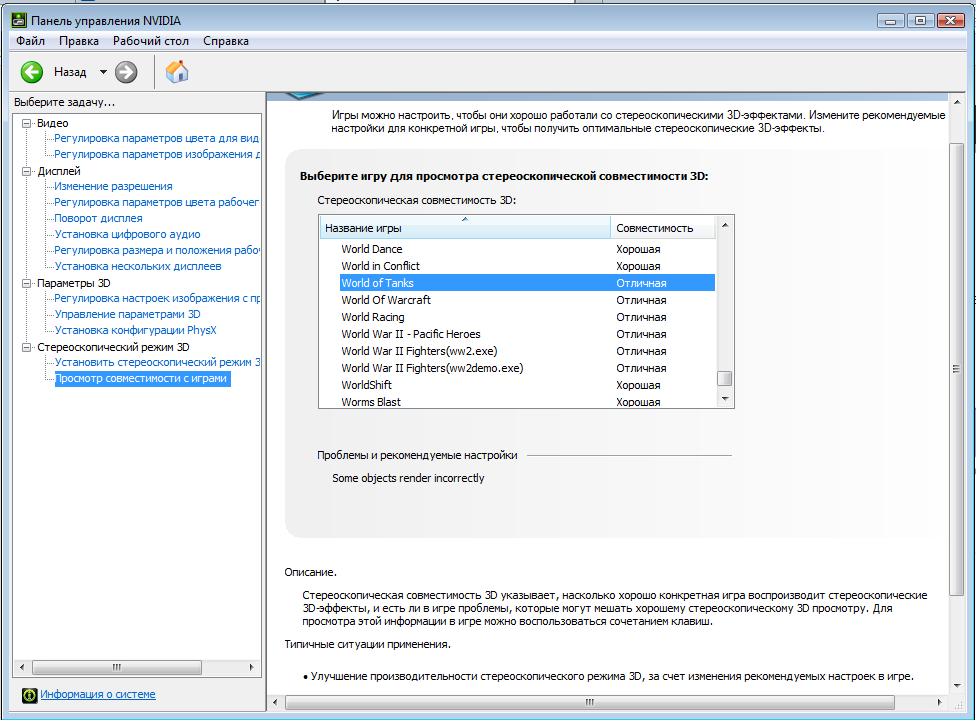Collapse the Видео tree section

(x=27, y=123)
